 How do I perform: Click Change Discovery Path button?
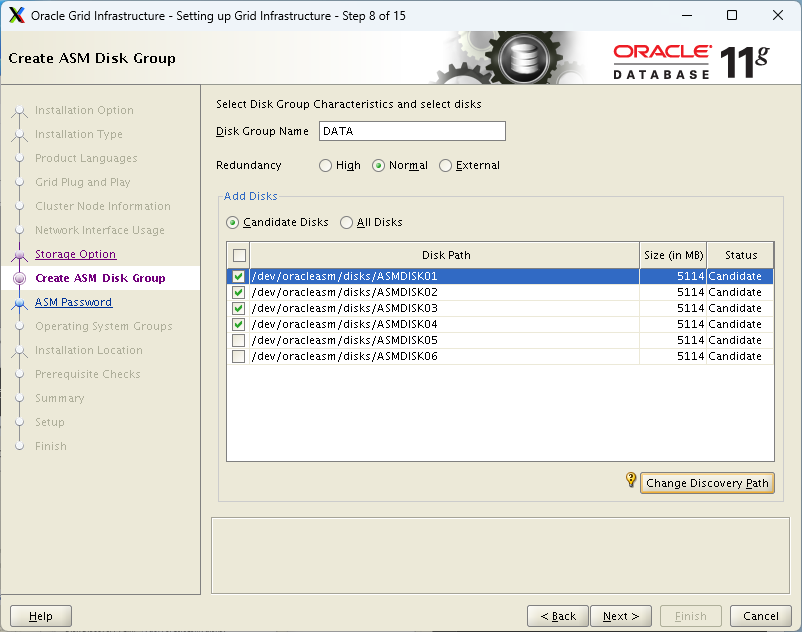coord(707,483)
